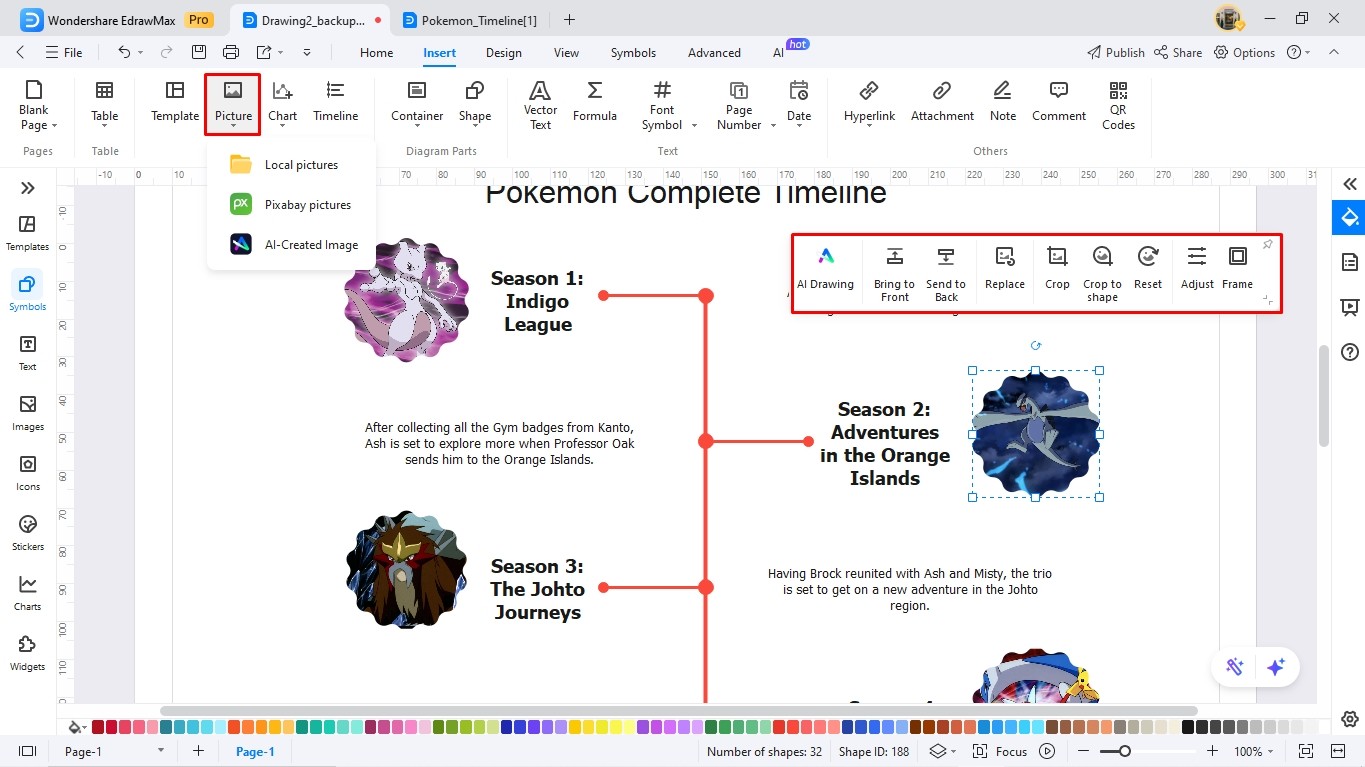Screen dimensions: 1365x767
Task: Choose AI-Created Image option
Action: [x=291, y=245]
